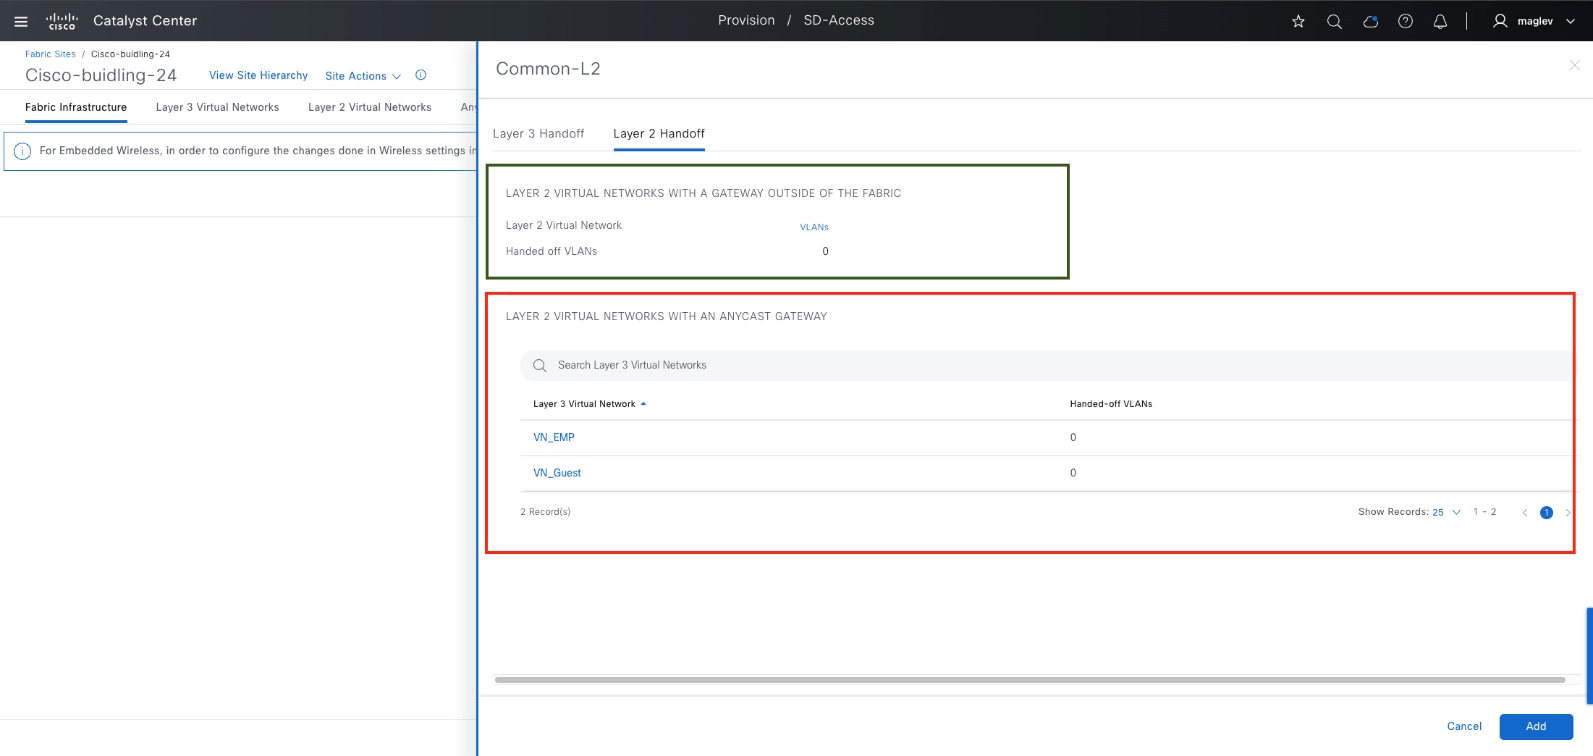Viewport: 1593px width, 756px height.
Task: Open global search magnifier icon
Action: click(1334, 21)
